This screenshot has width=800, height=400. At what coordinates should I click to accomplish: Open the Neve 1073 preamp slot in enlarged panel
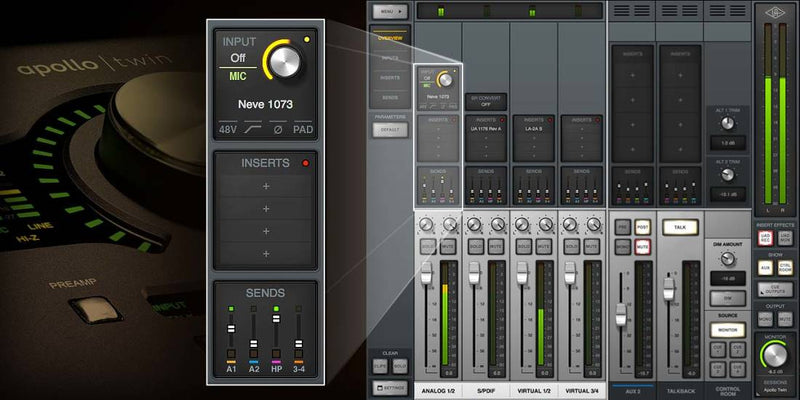(265, 105)
